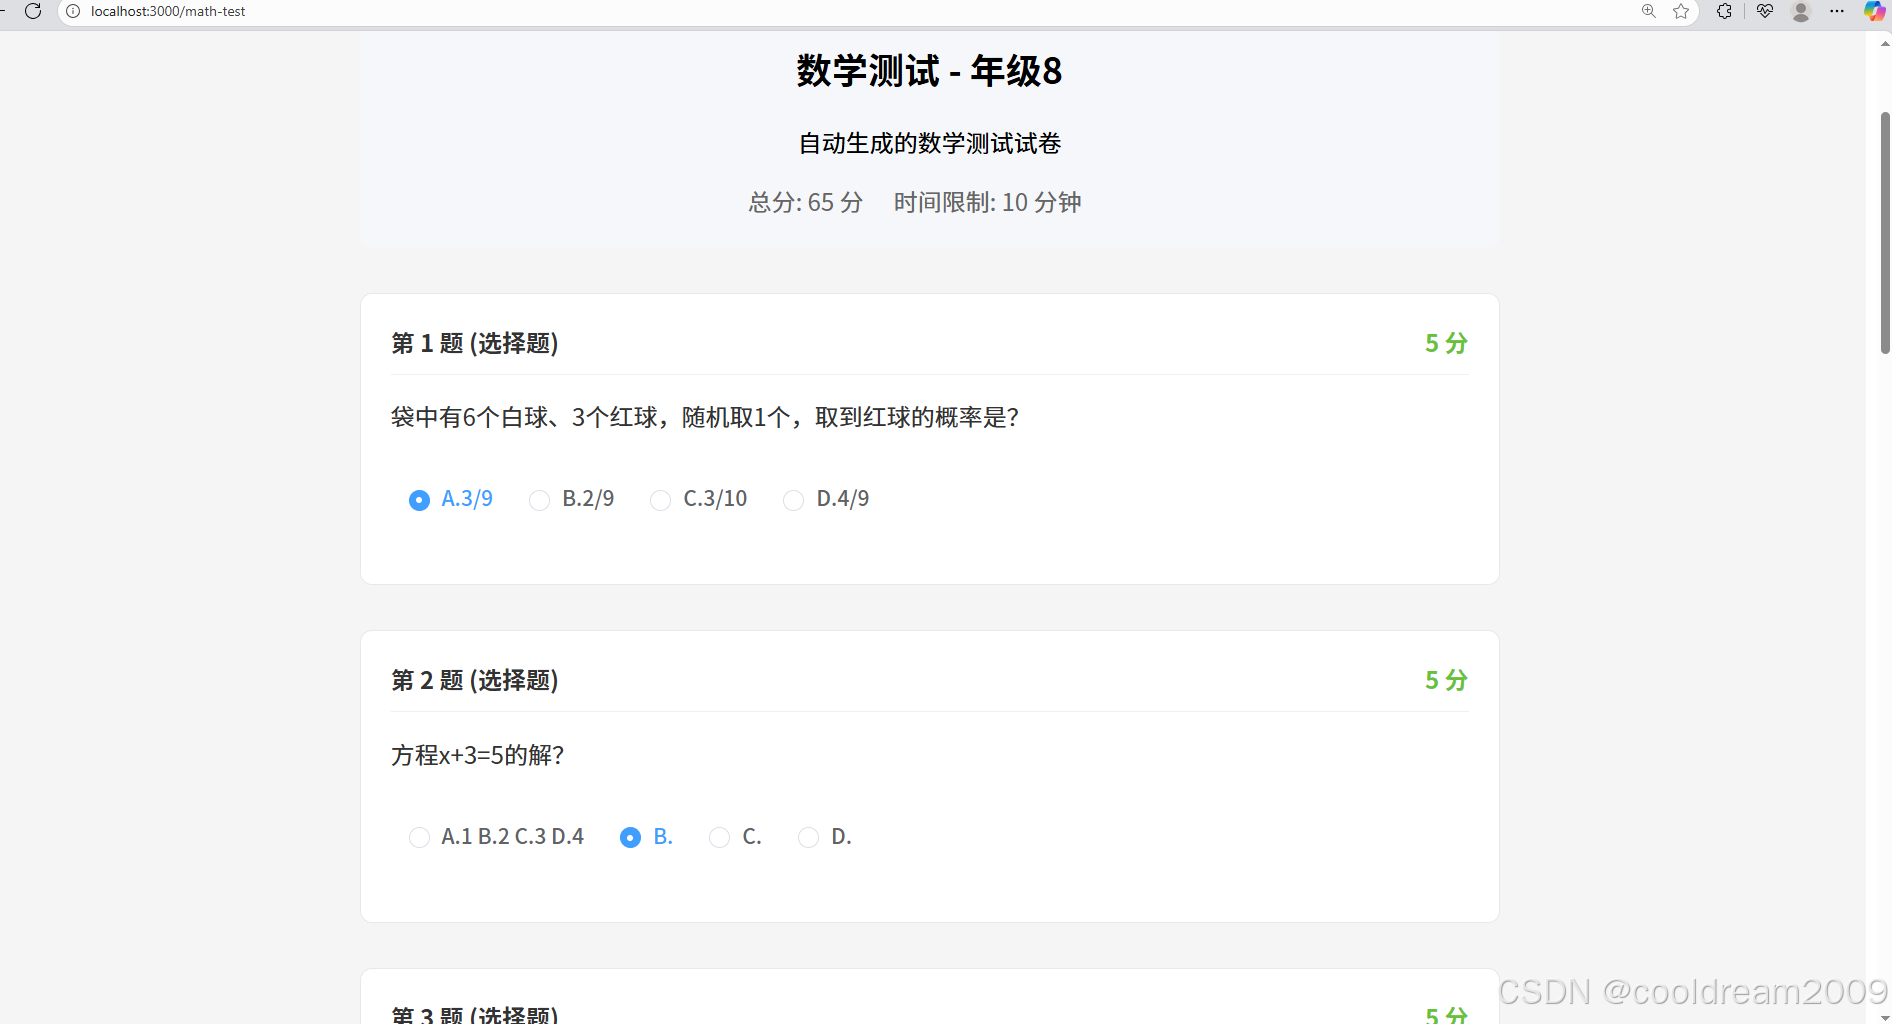Open the user profile avatar icon
Screen dimensions: 1892x1024
pos(1801,11)
